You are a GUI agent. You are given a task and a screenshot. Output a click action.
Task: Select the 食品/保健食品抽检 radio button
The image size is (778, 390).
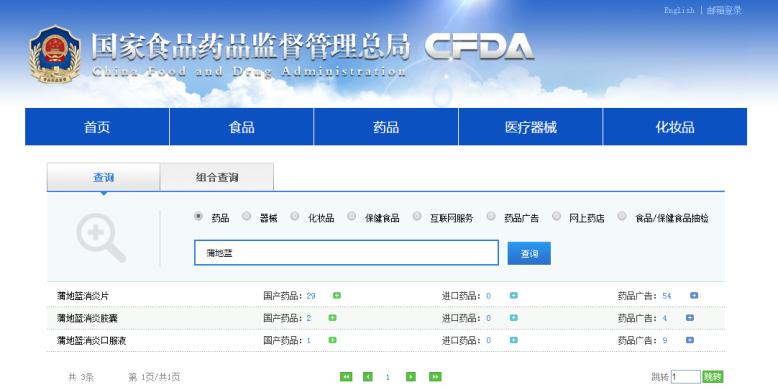point(622,216)
